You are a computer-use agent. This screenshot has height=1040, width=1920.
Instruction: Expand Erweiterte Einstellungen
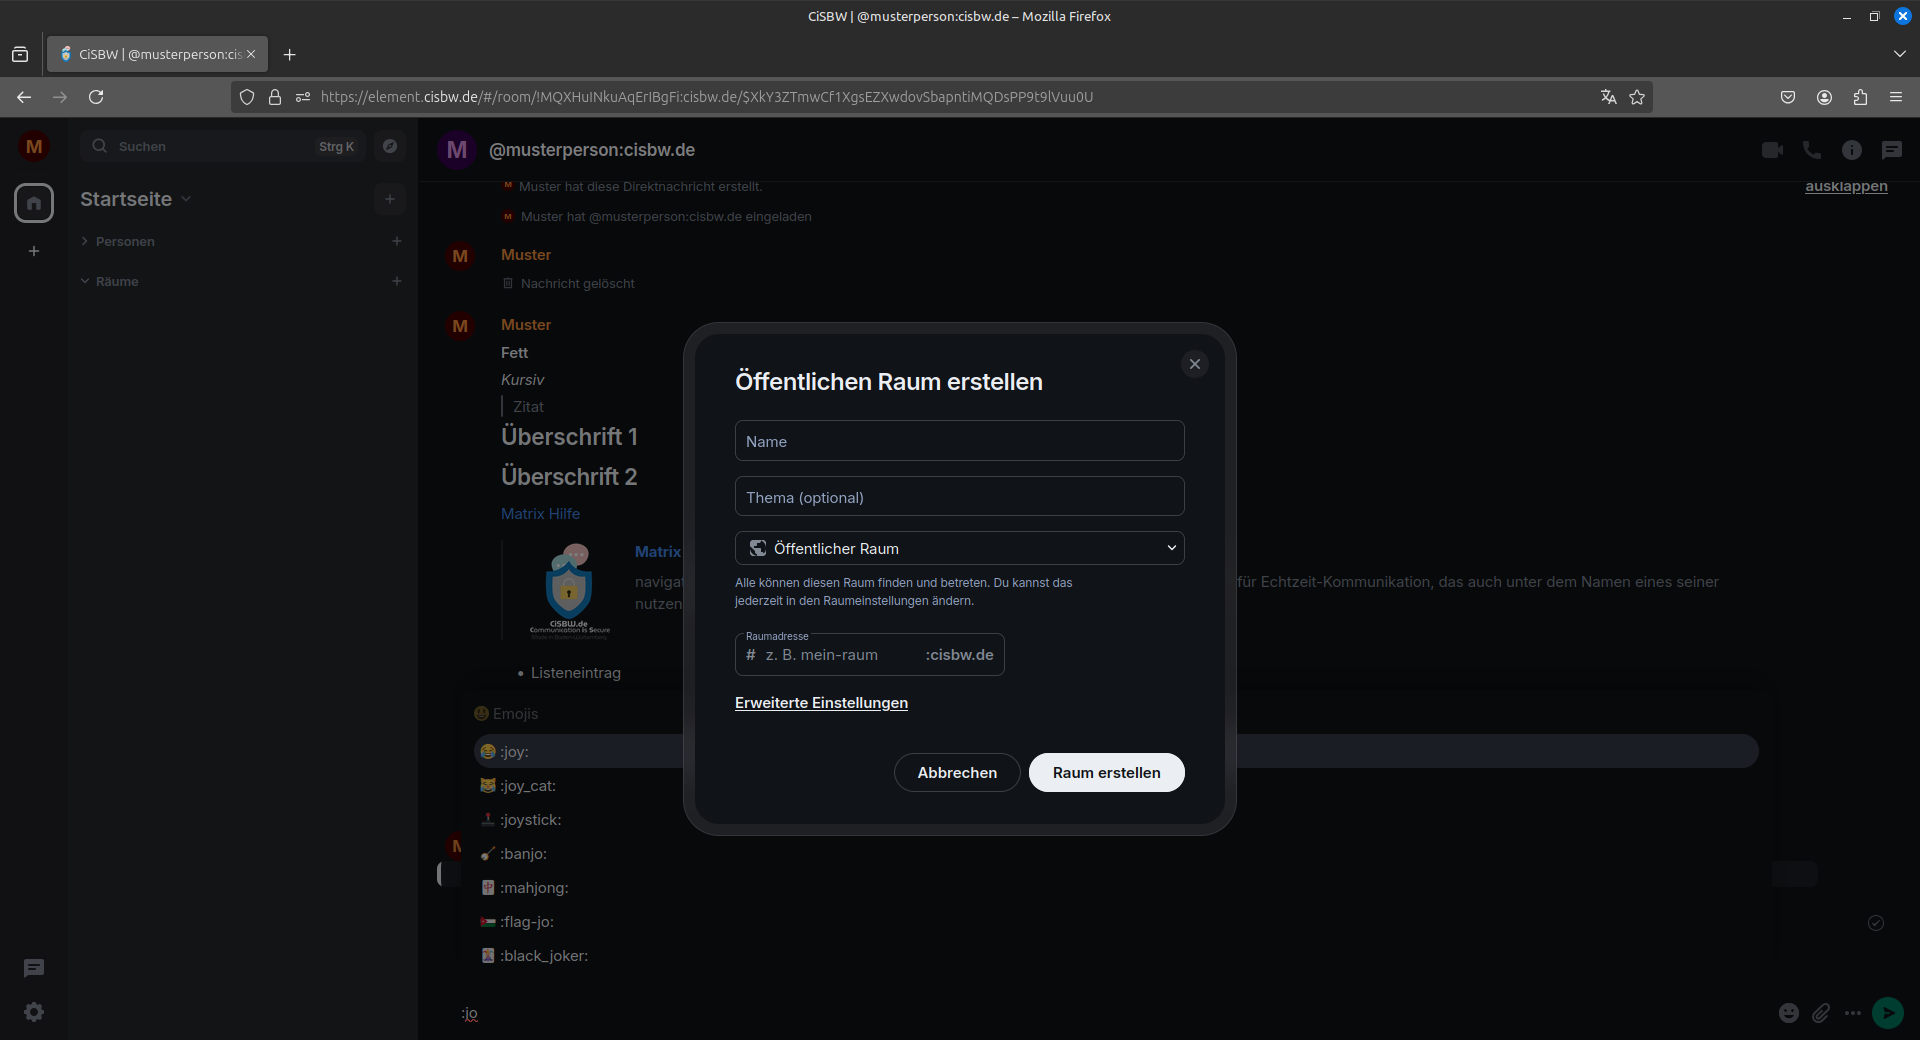(x=821, y=703)
